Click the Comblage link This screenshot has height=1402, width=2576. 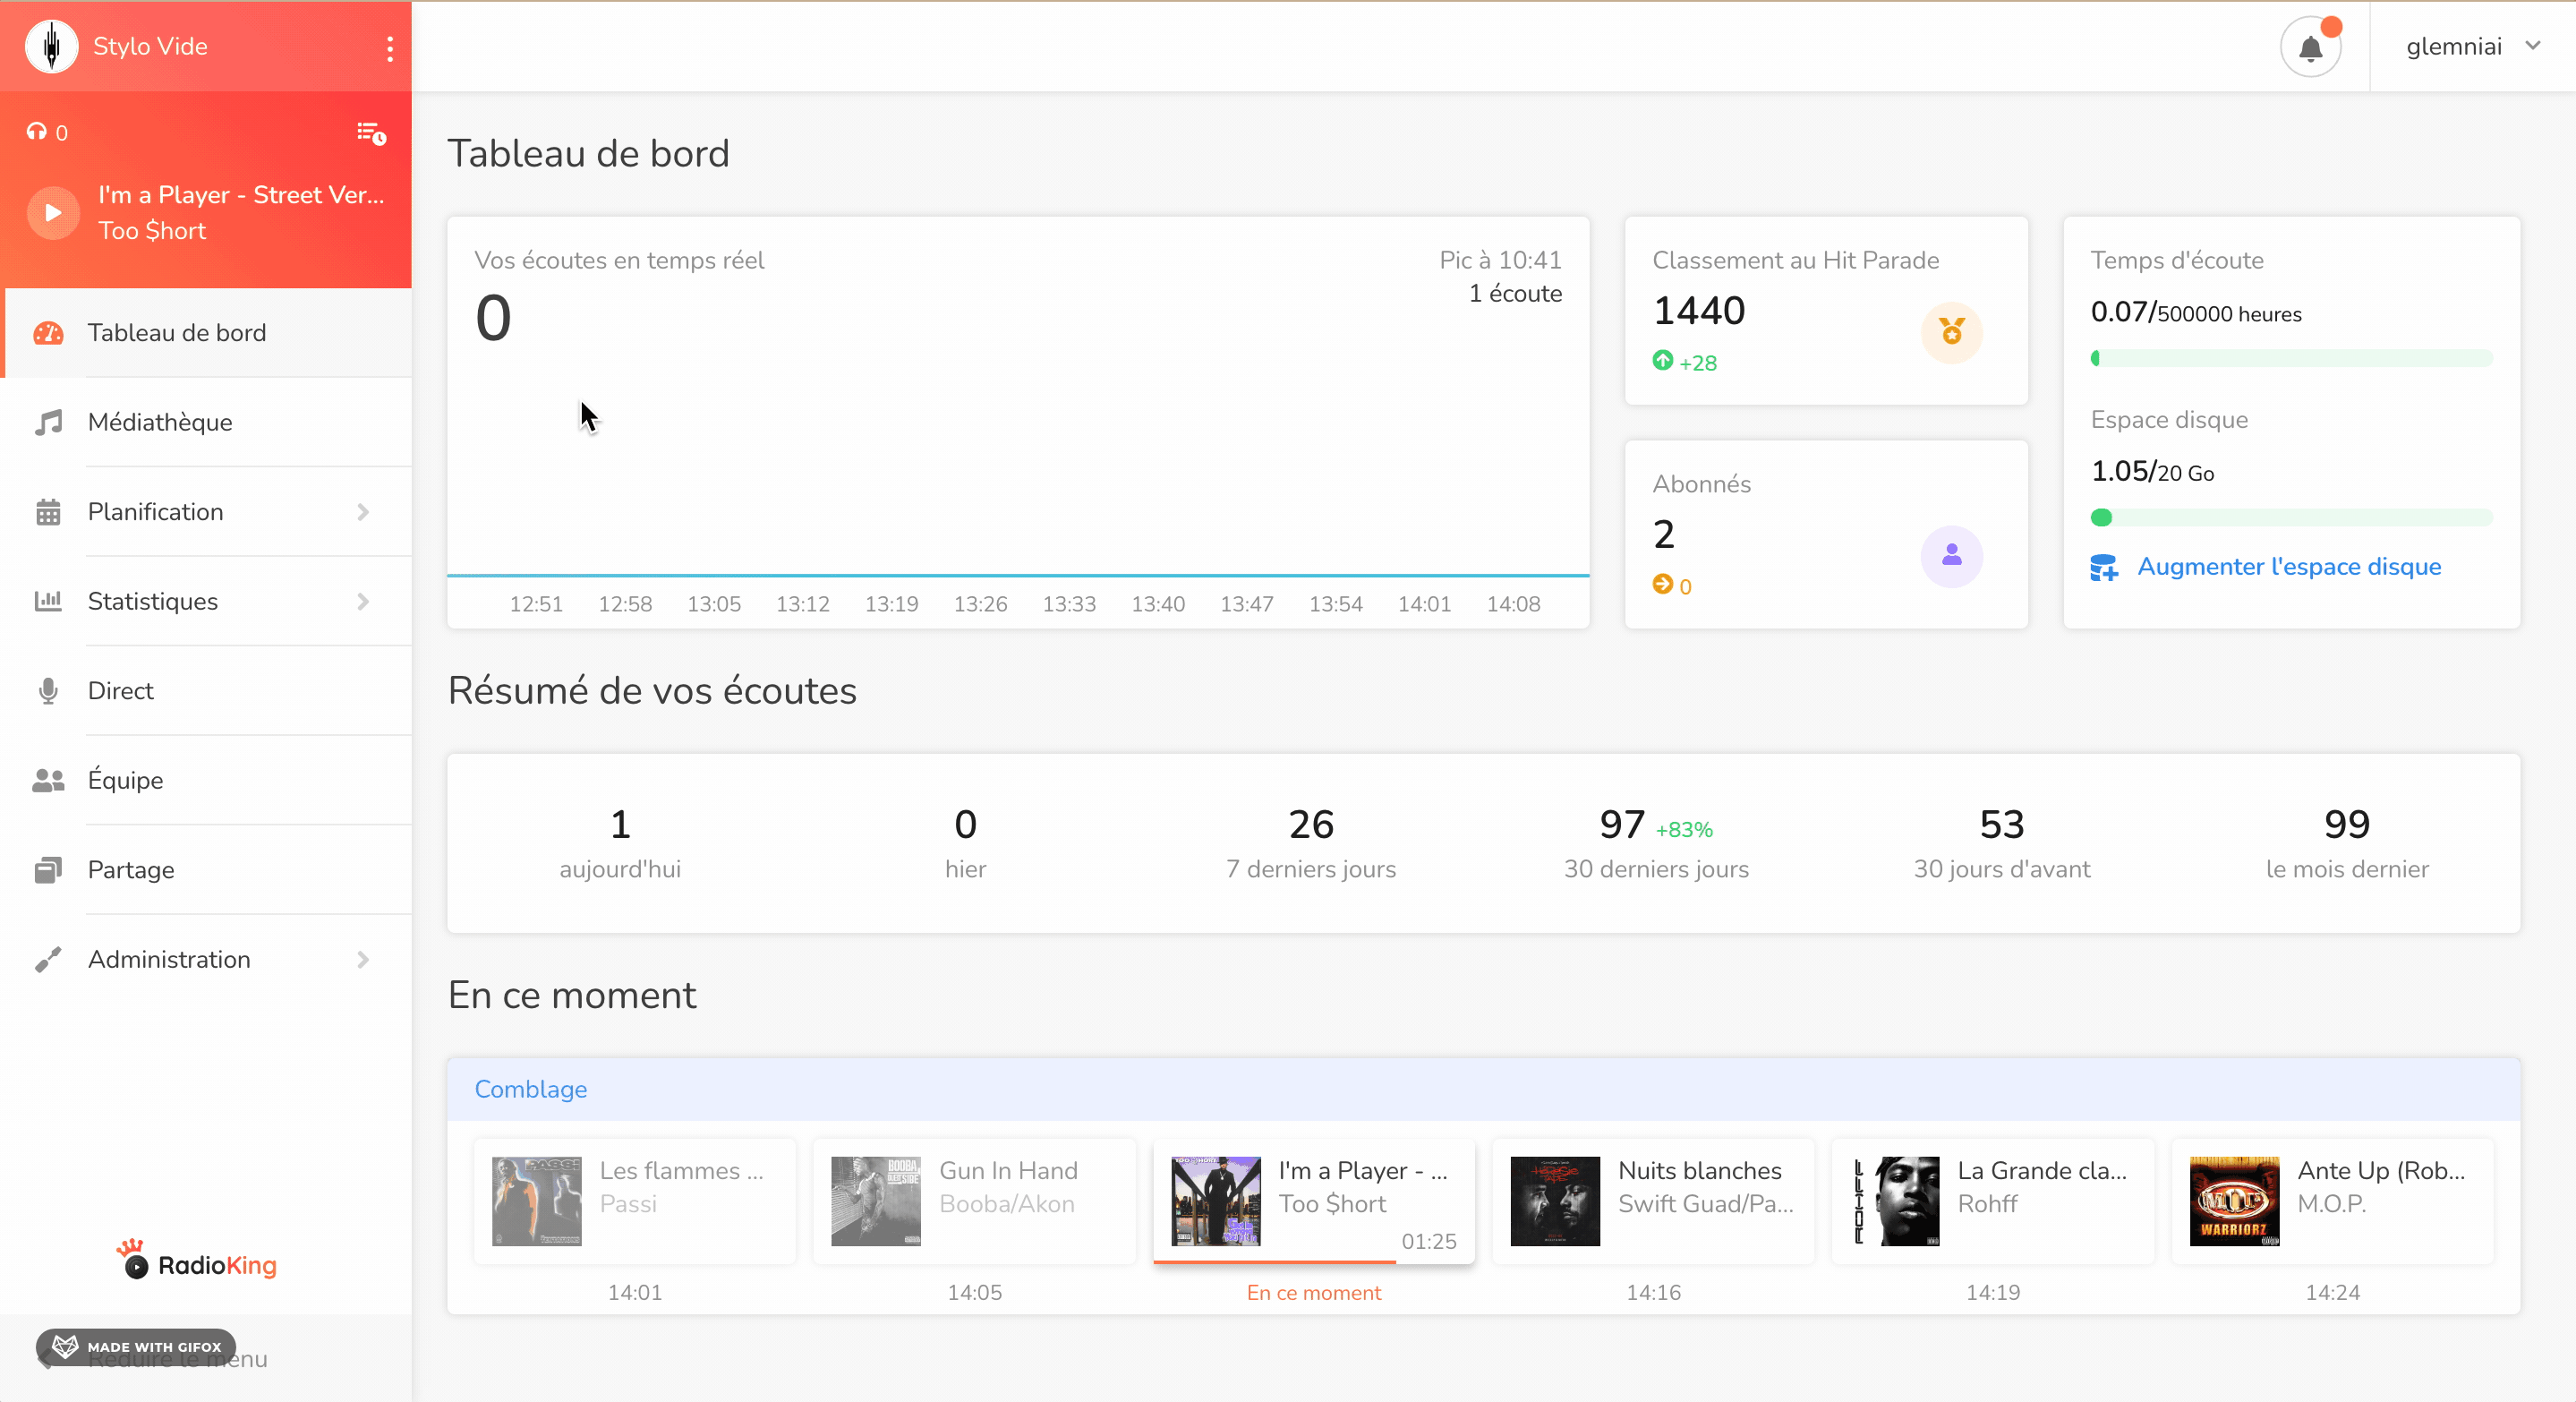click(x=530, y=1089)
